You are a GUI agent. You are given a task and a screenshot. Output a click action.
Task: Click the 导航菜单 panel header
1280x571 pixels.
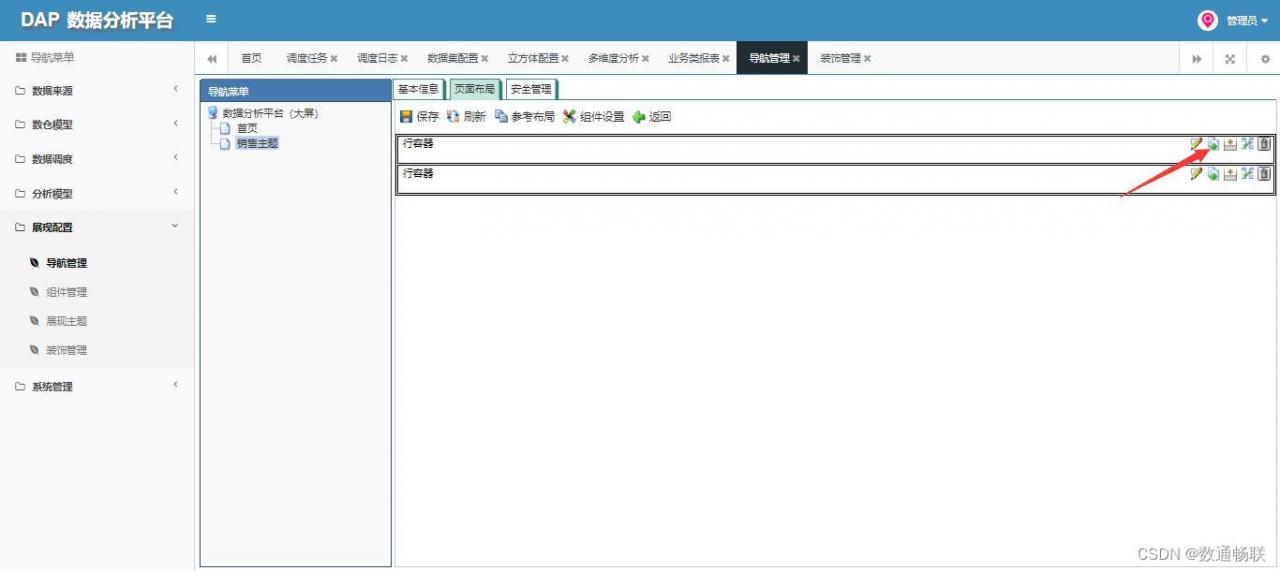click(x=296, y=91)
